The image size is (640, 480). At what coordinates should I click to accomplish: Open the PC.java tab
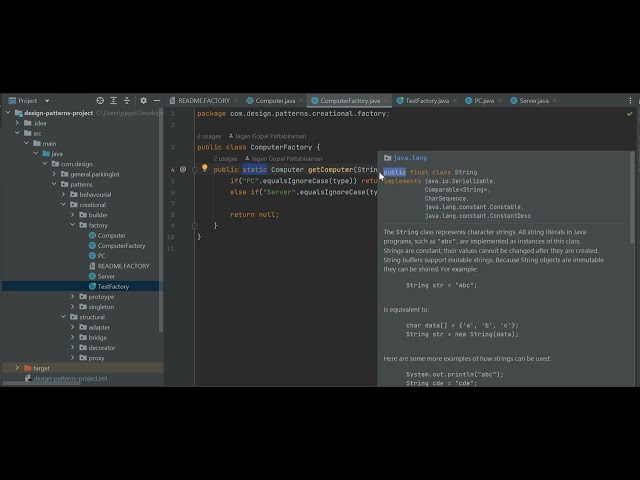(484, 100)
